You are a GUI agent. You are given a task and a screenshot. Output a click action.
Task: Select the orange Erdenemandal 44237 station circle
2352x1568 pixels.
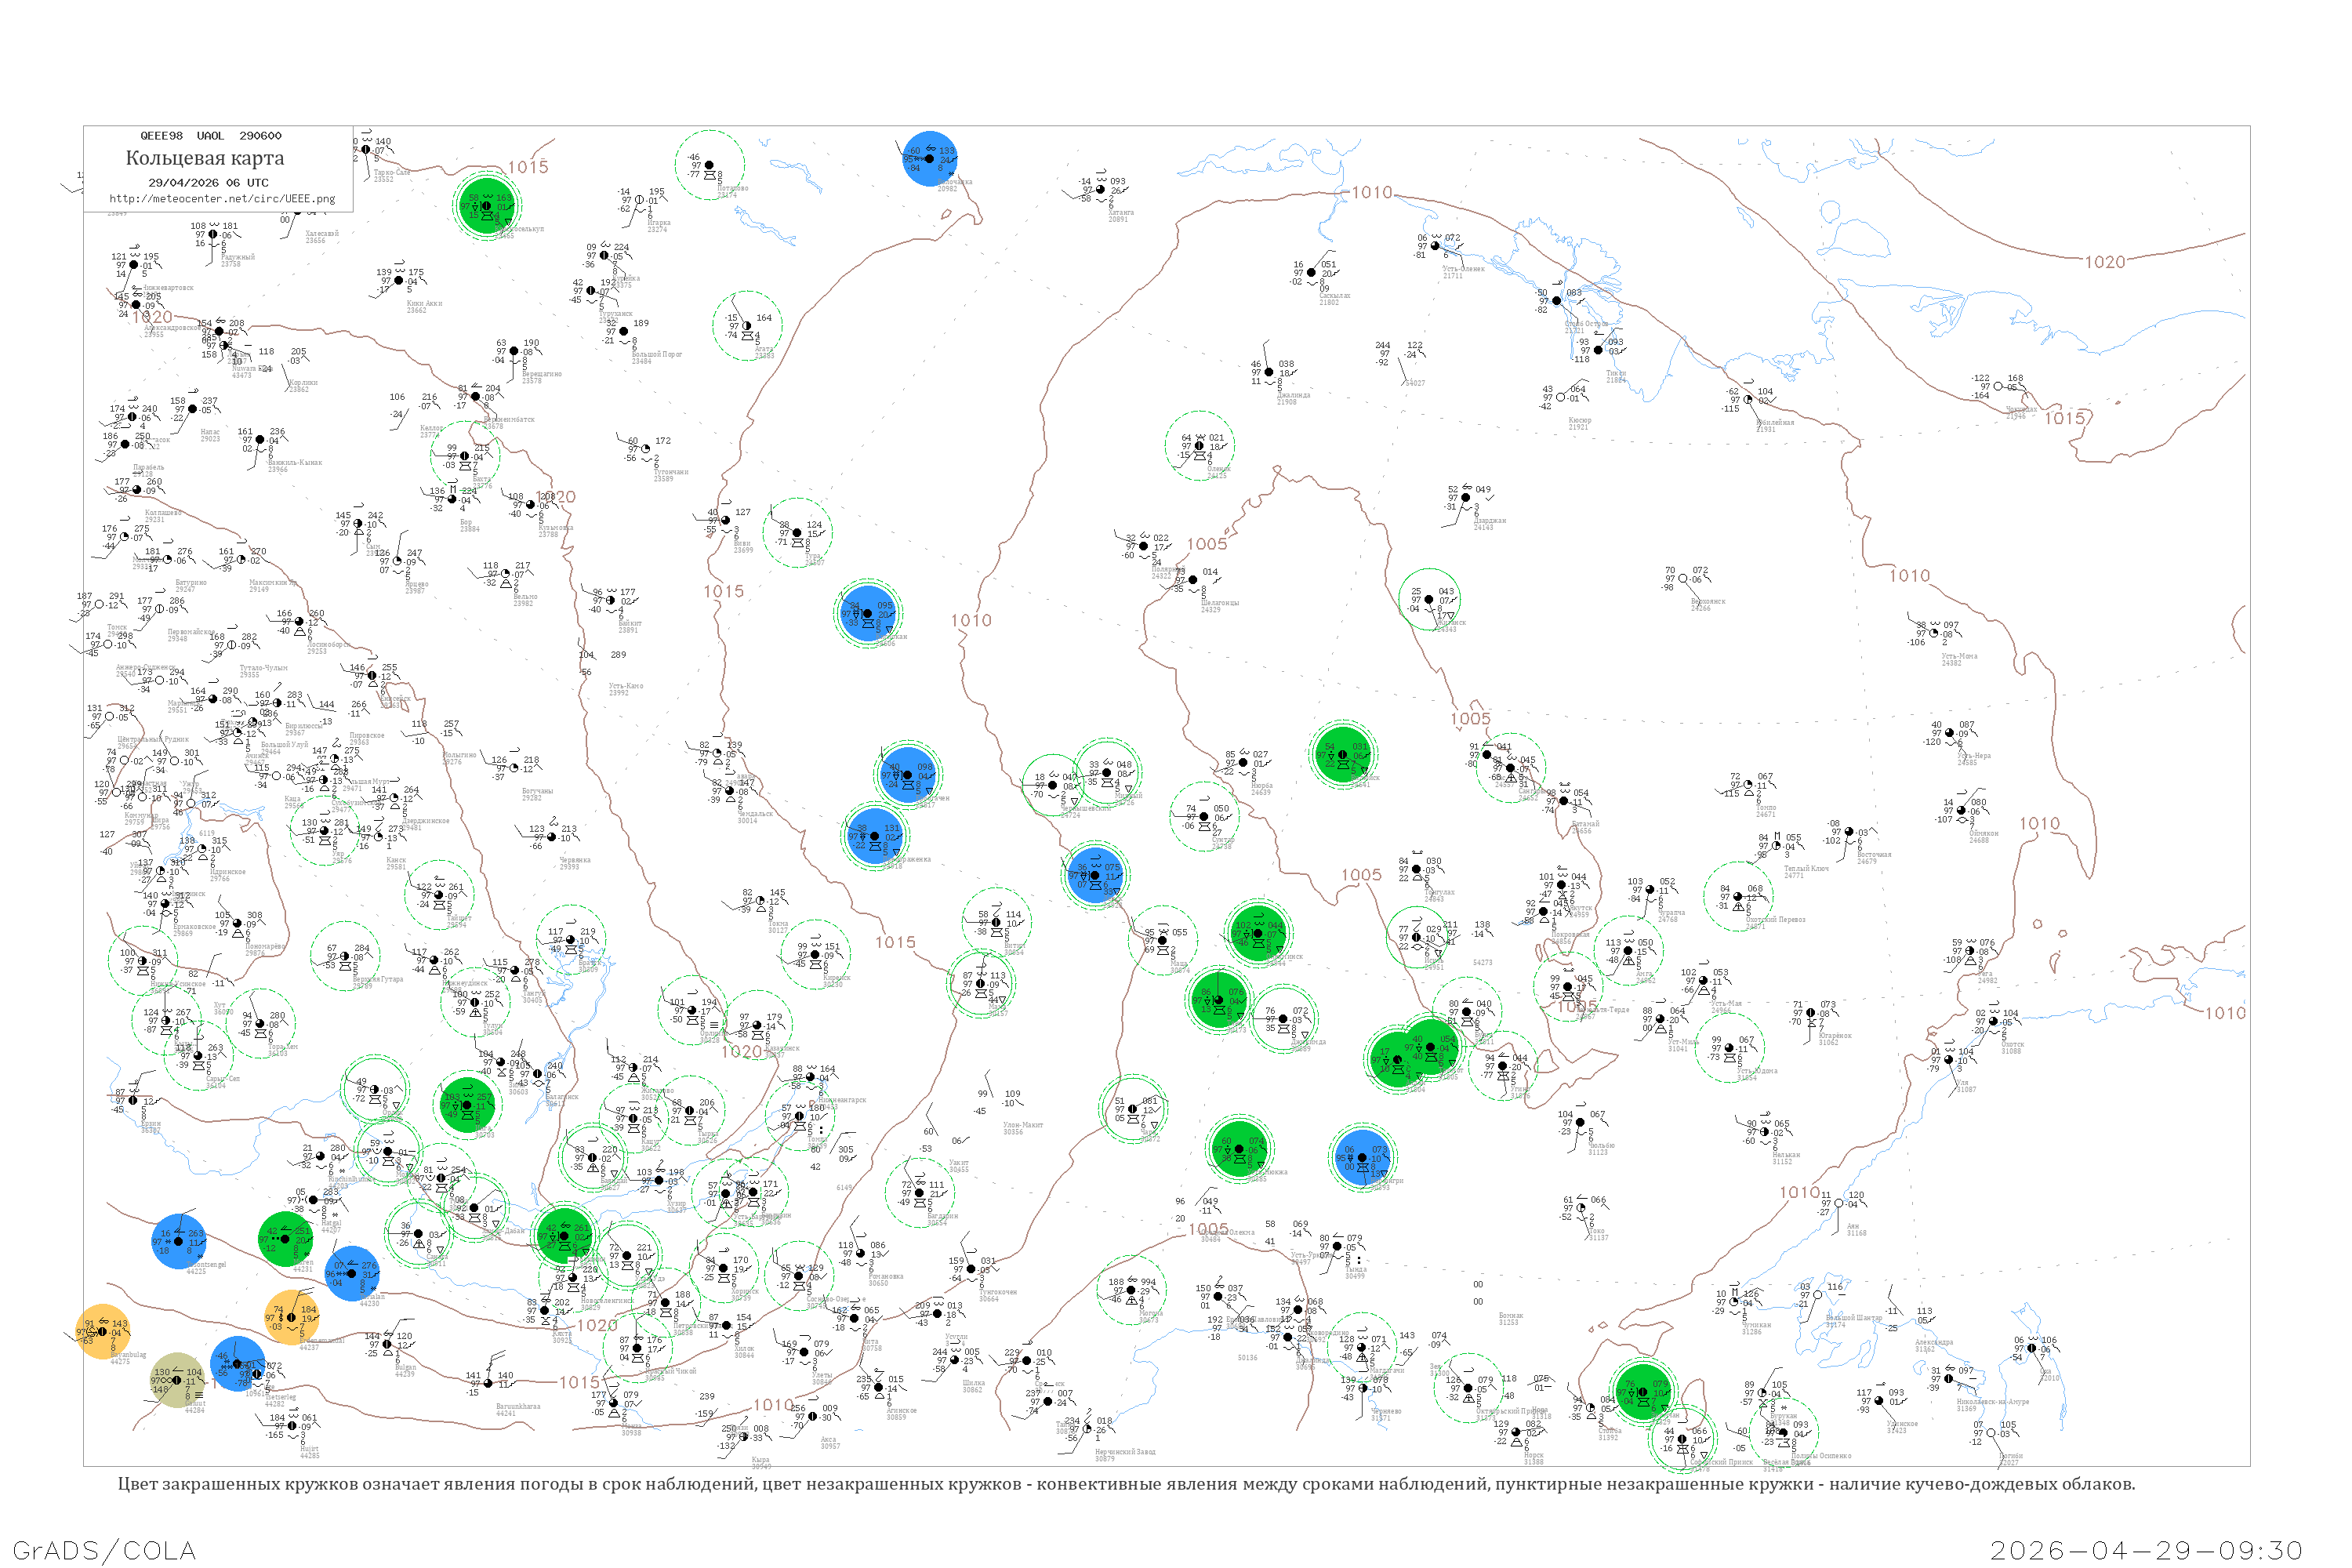point(292,1317)
